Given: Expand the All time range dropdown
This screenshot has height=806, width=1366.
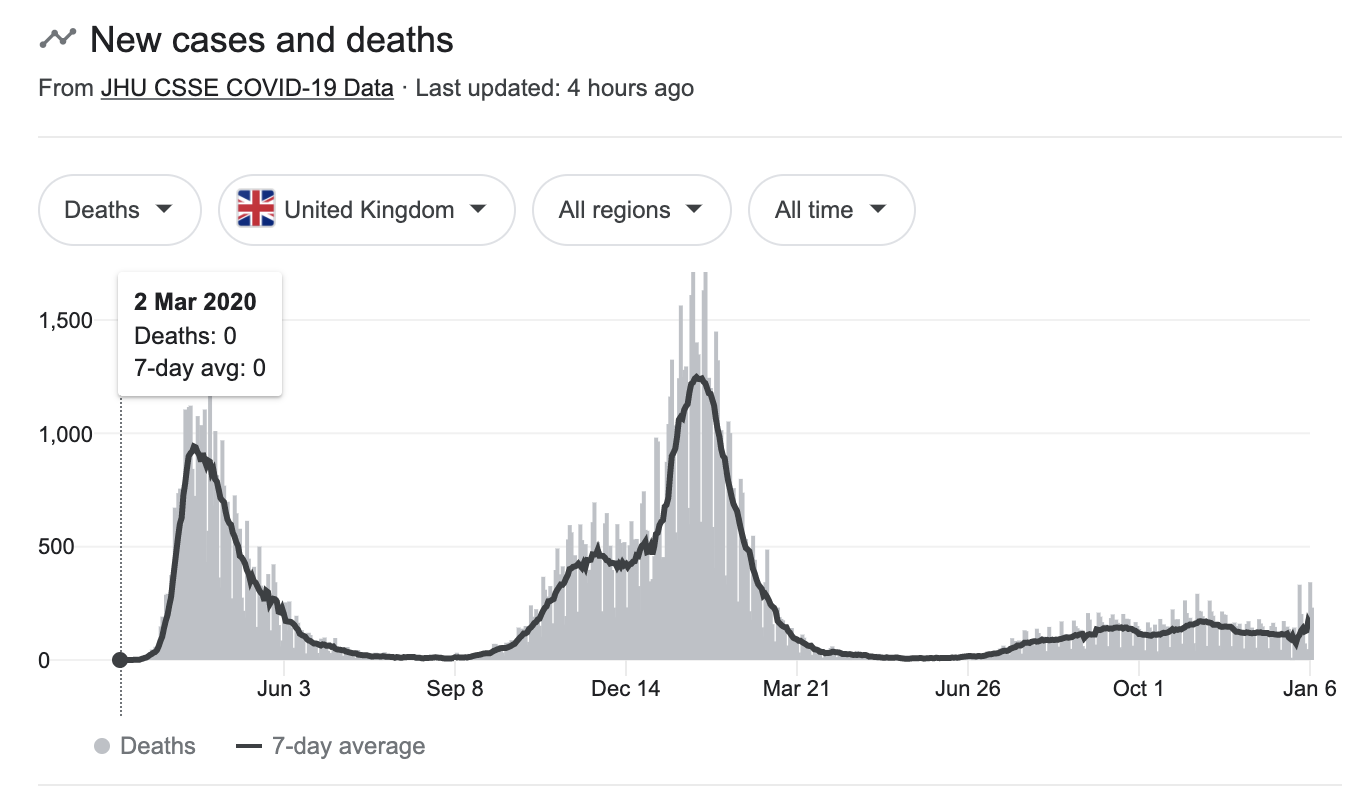Looking at the screenshot, I should [x=831, y=210].
